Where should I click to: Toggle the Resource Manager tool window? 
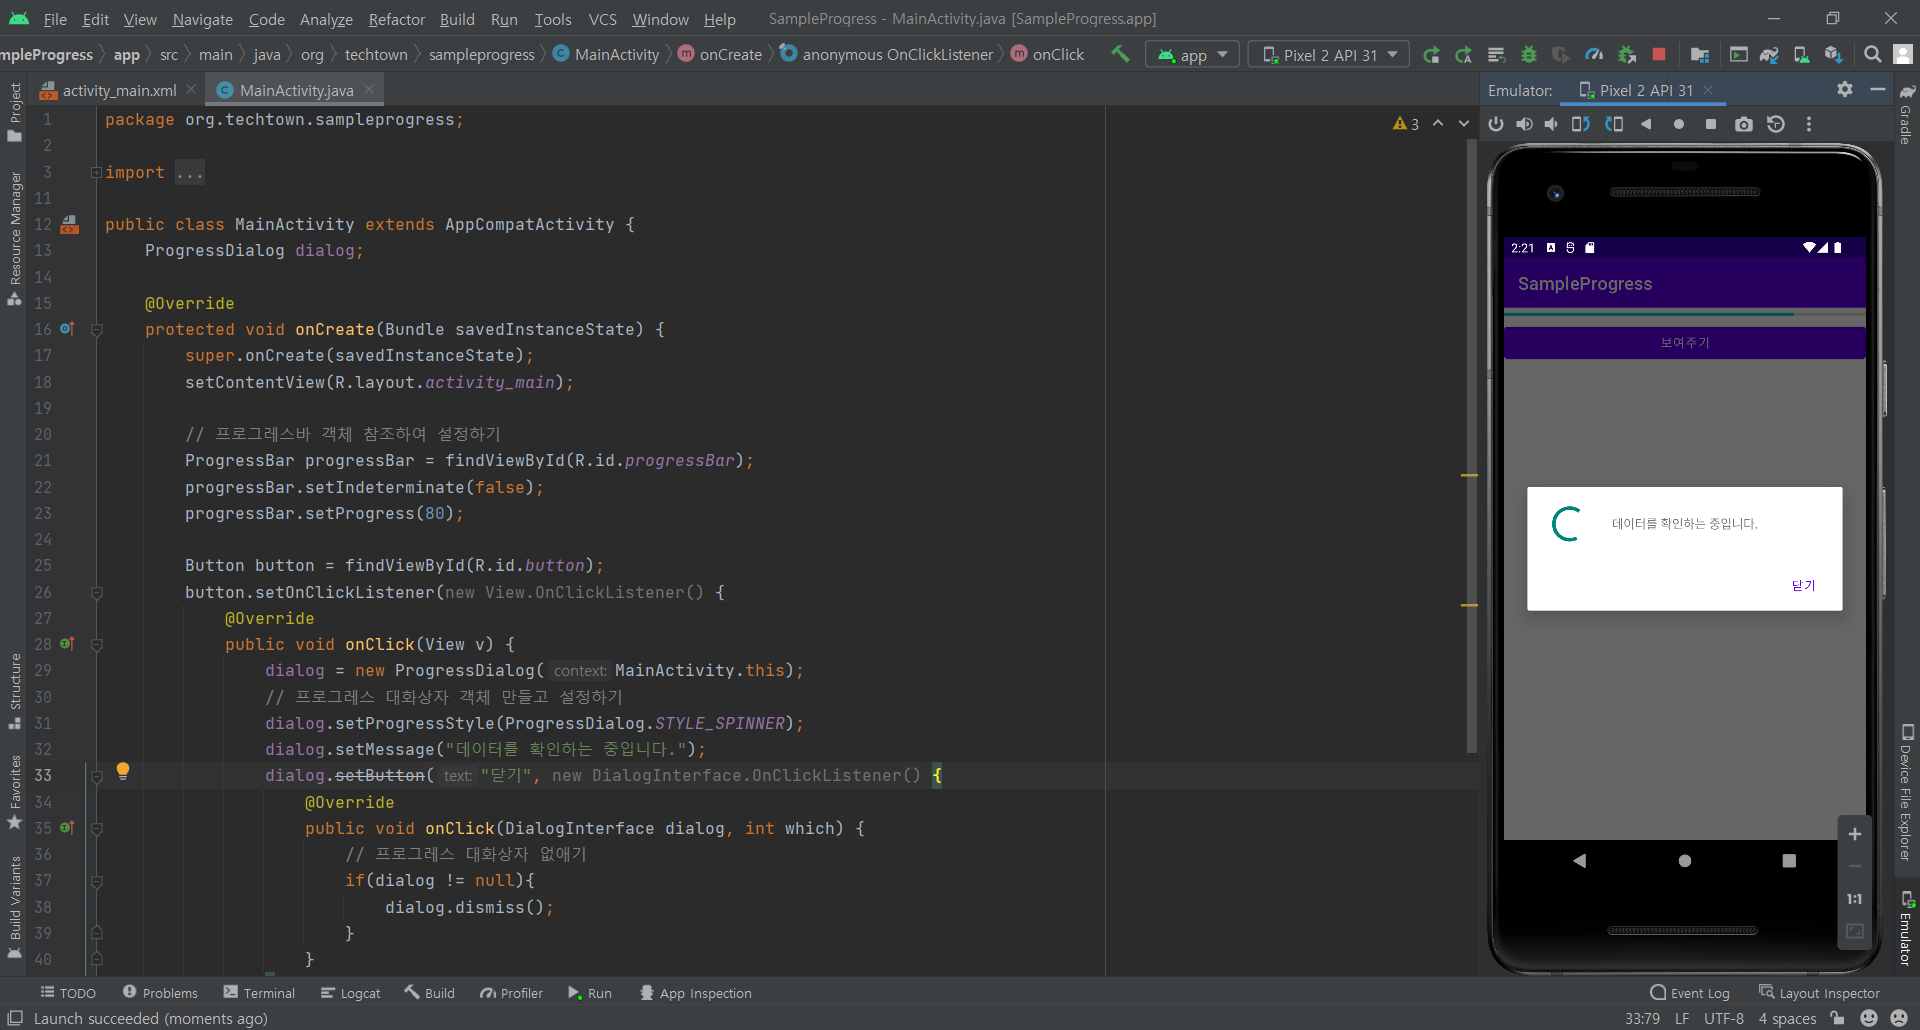pos(14,238)
